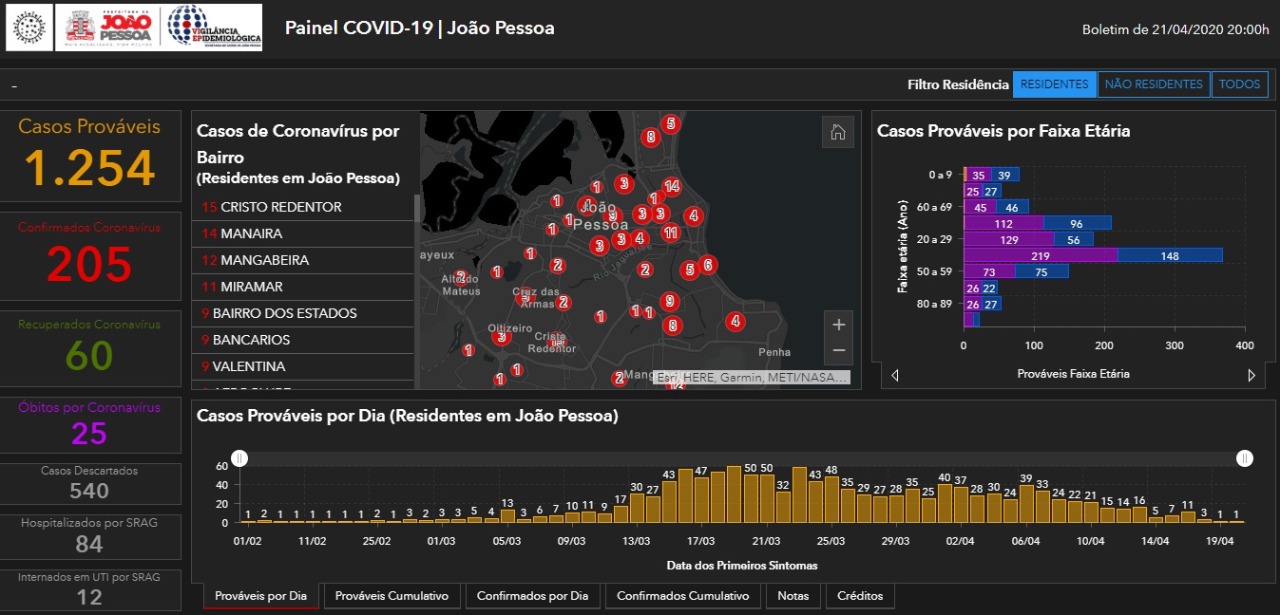Click the daily bar labeled 40

[x=944, y=504]
